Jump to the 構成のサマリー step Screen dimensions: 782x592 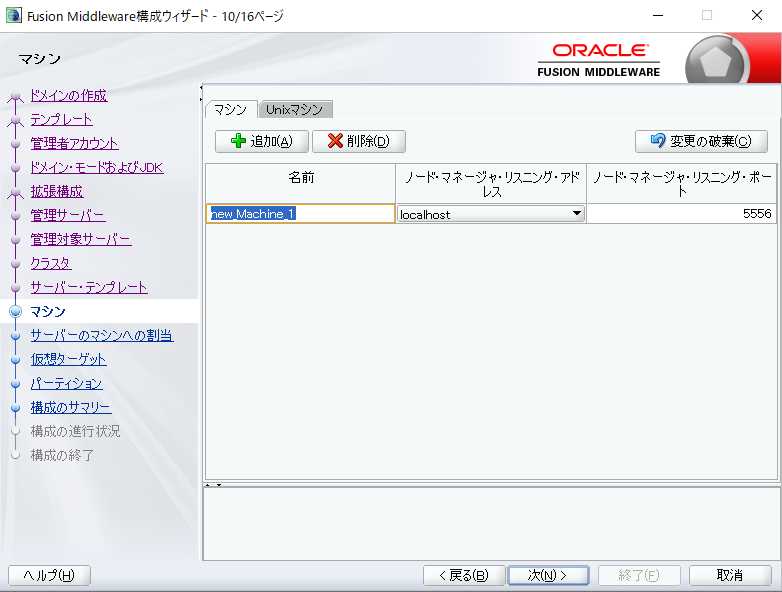tap(70, 407)
